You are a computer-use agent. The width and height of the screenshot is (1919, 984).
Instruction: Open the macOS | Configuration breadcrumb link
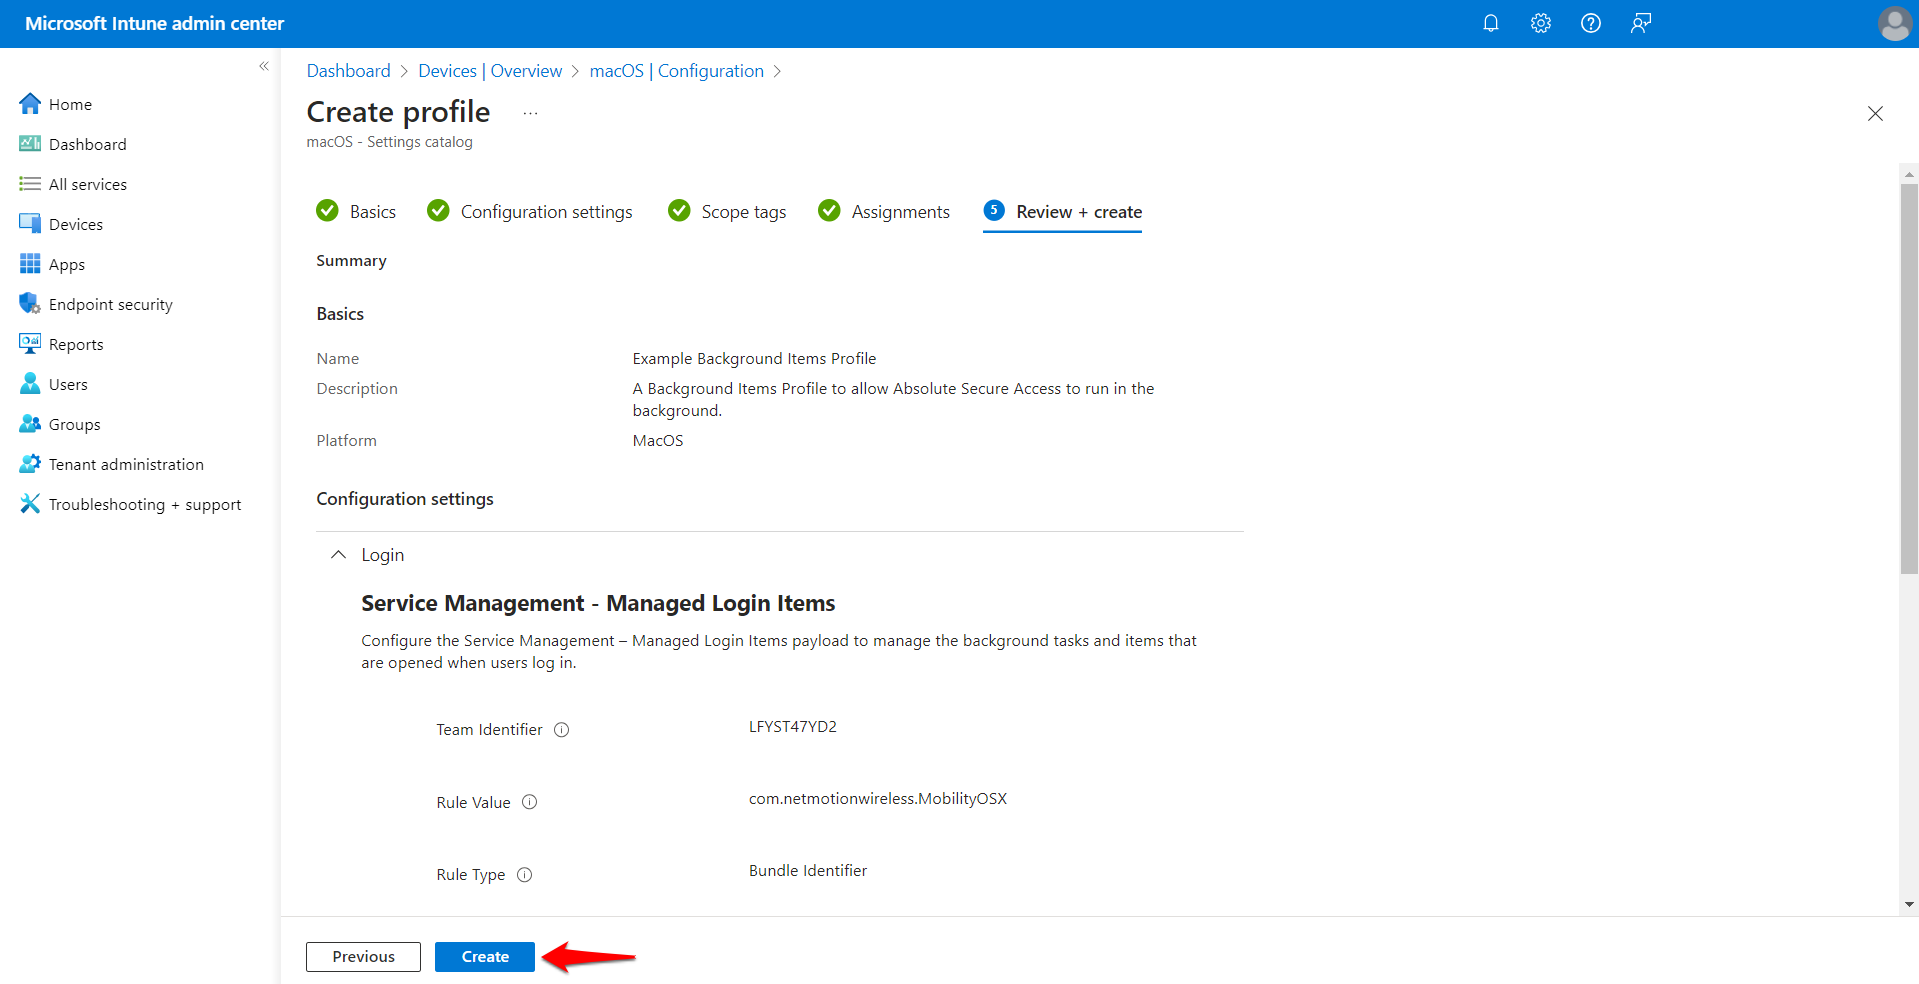[677, 71]
